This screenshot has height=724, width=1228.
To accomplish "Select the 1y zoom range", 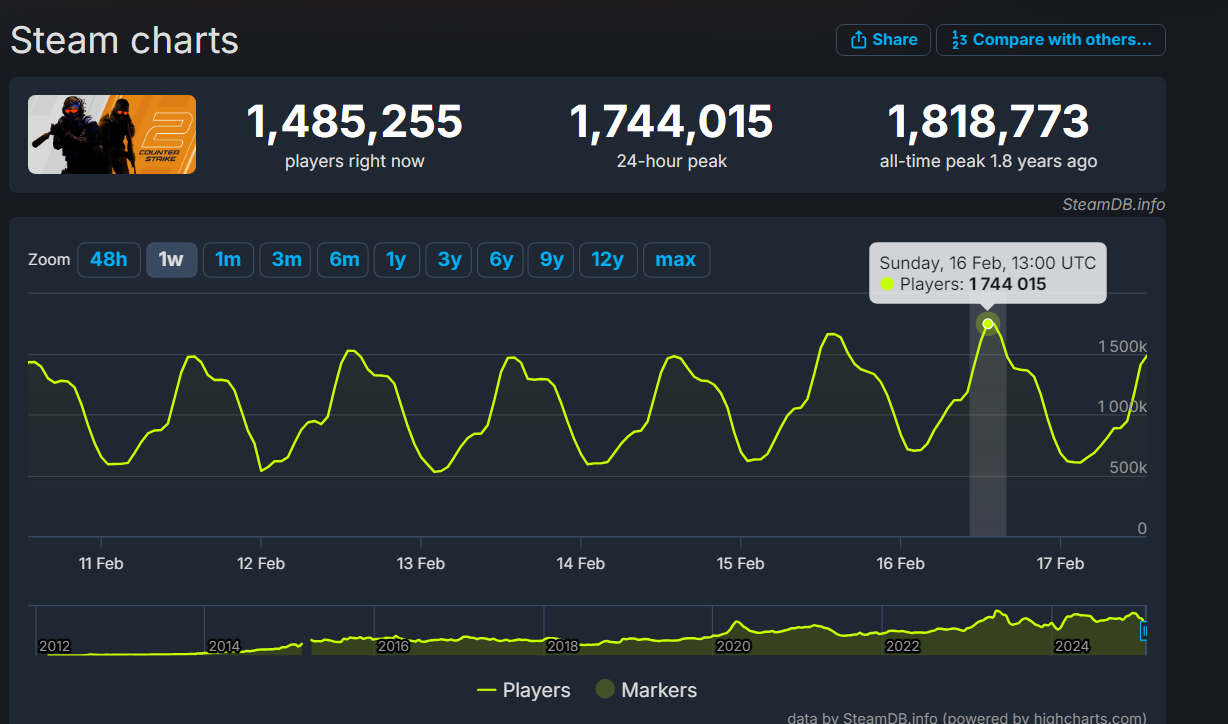I will (x=396, y=260).
